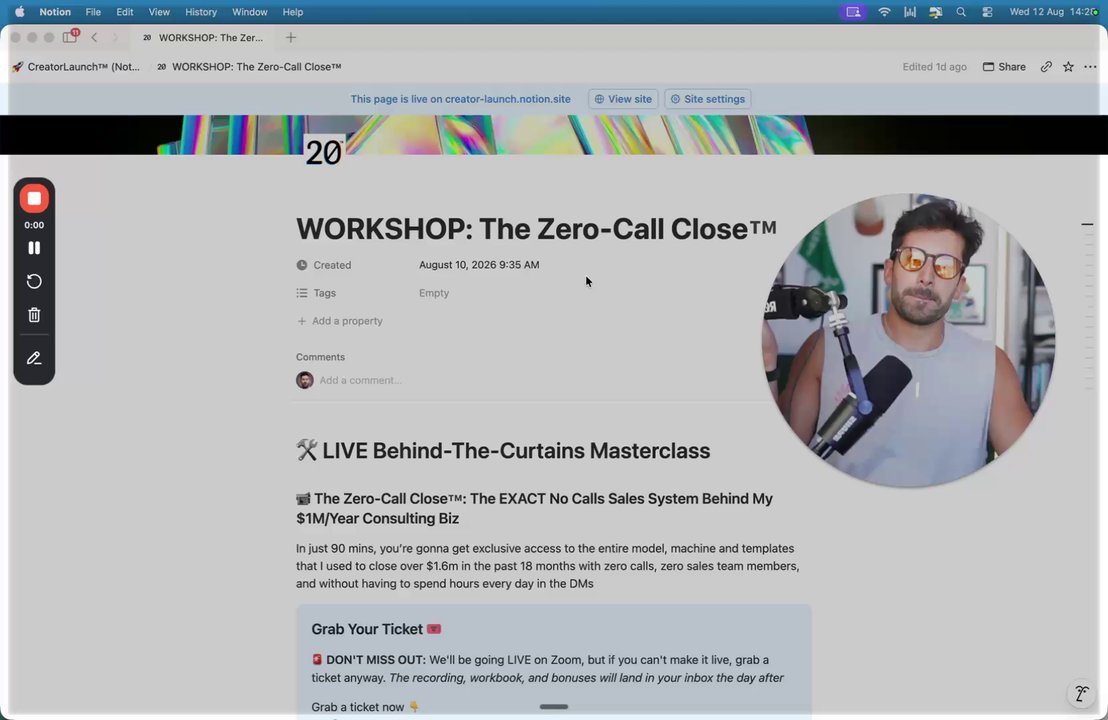Click the Empty tags field
Screen dimensions: 1108x720
tap(434, 293)
